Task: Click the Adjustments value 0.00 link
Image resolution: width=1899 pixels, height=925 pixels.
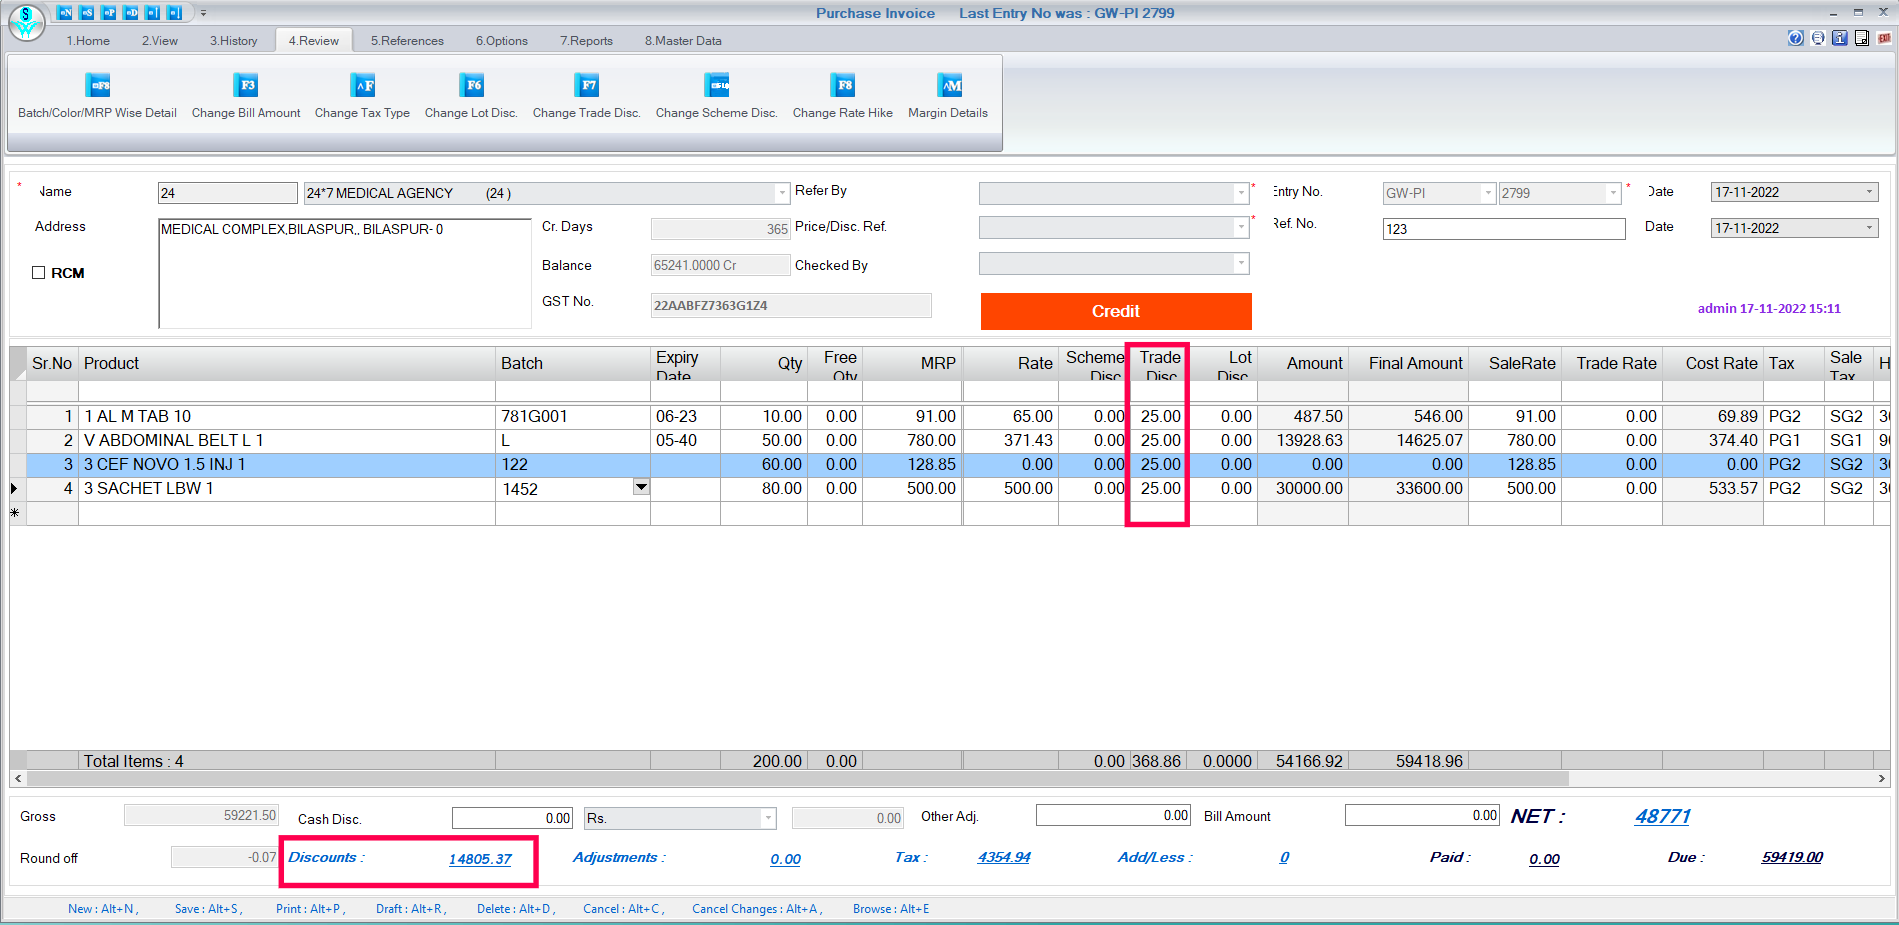Action: [785, 859]
